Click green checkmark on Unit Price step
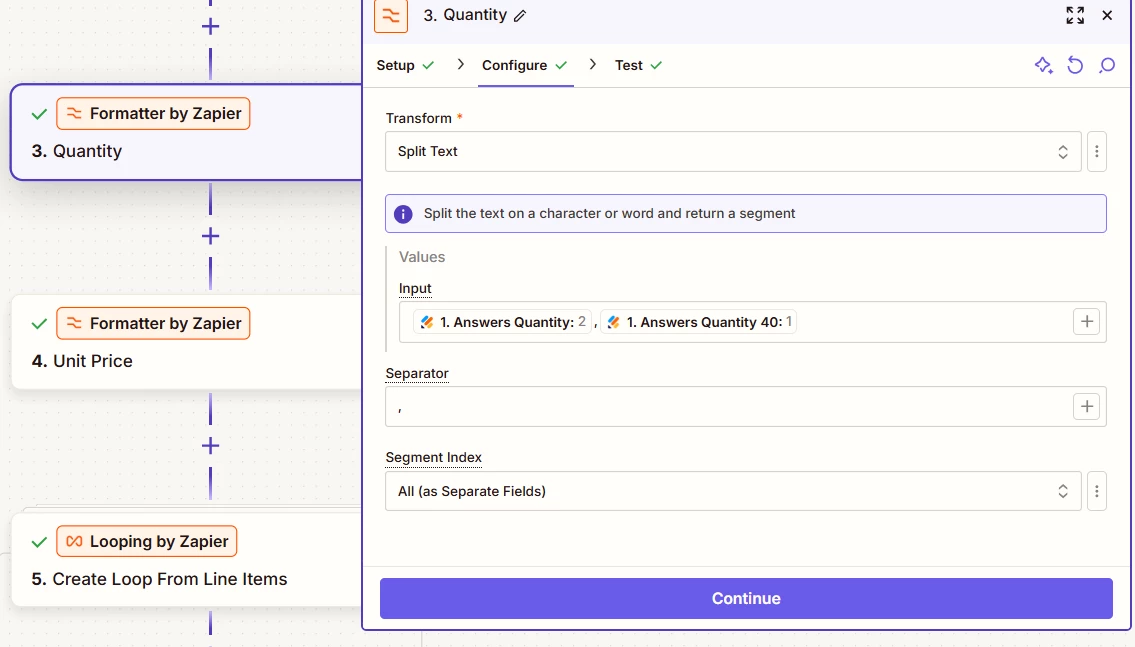This screenshot has height=647, width=1135. click(39, 324)
